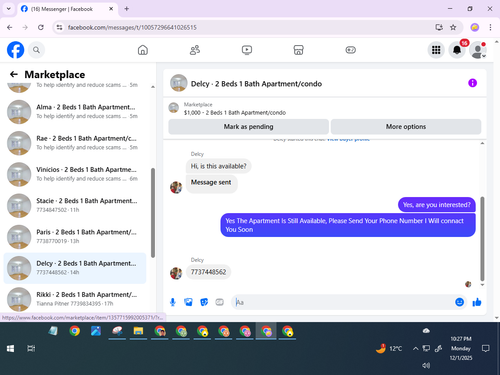Open File Explorer from taskbar

138,331
